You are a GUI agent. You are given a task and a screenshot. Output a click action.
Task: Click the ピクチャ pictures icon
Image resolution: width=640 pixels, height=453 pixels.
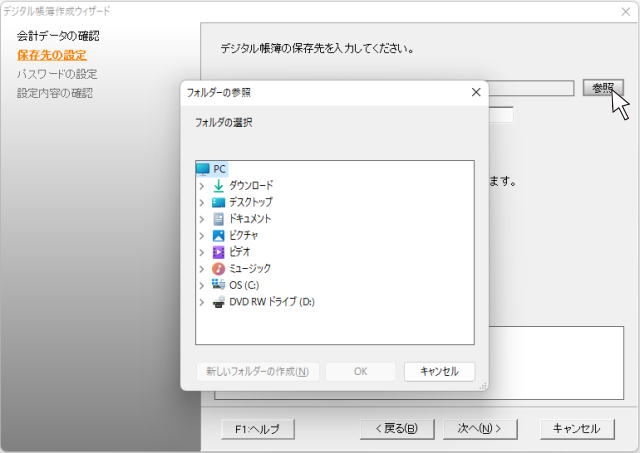pos(218,236)
